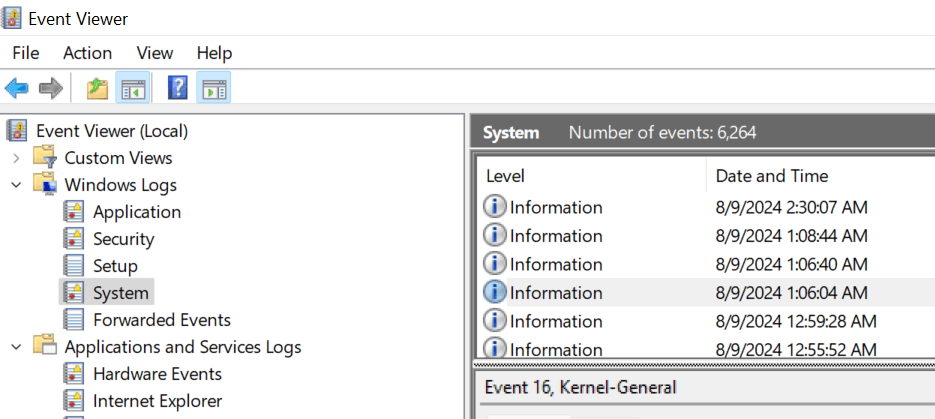Open the Hardware Events label
Screen dimensions: 935x419
click(x=157, y=374)
